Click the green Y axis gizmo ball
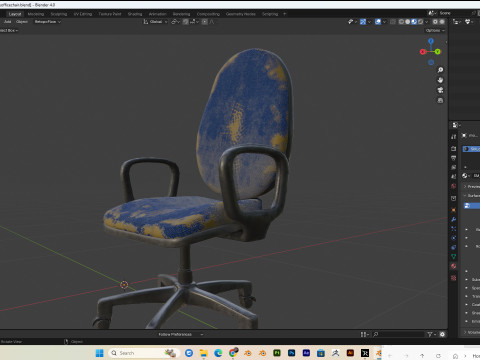 click(x=438, y=52)
